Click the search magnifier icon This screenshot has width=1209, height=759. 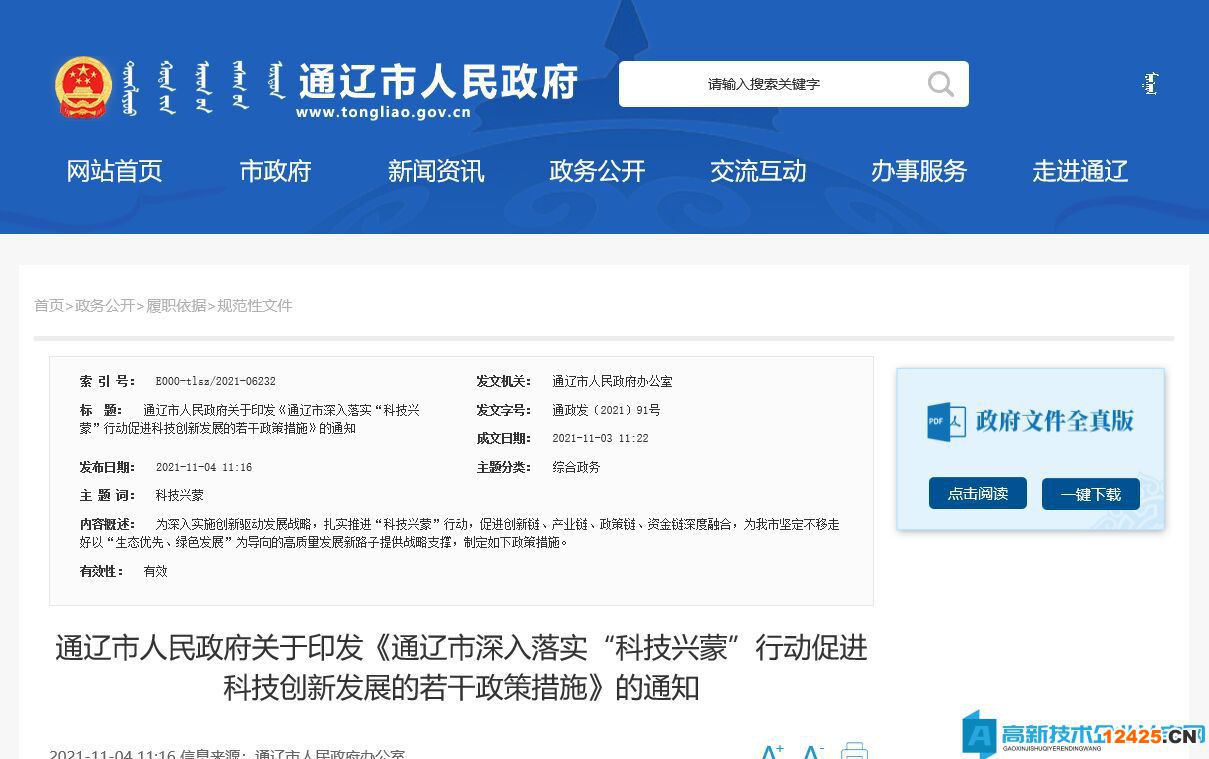tap(938, 84)
